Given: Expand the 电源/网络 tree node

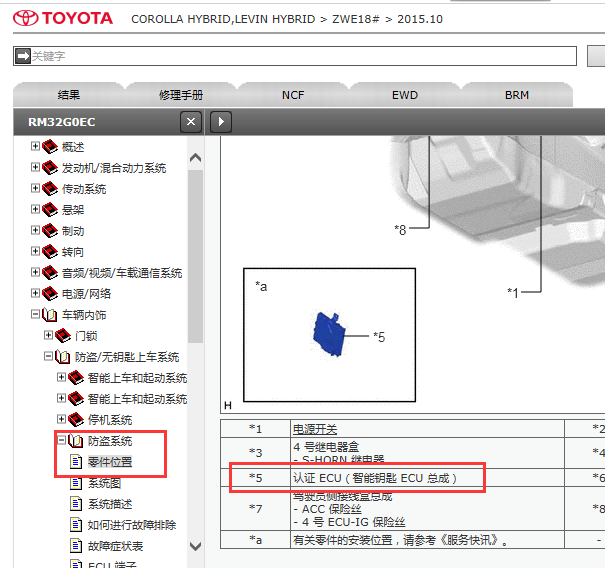Looking at the screenshot, I should pos(35,293).
